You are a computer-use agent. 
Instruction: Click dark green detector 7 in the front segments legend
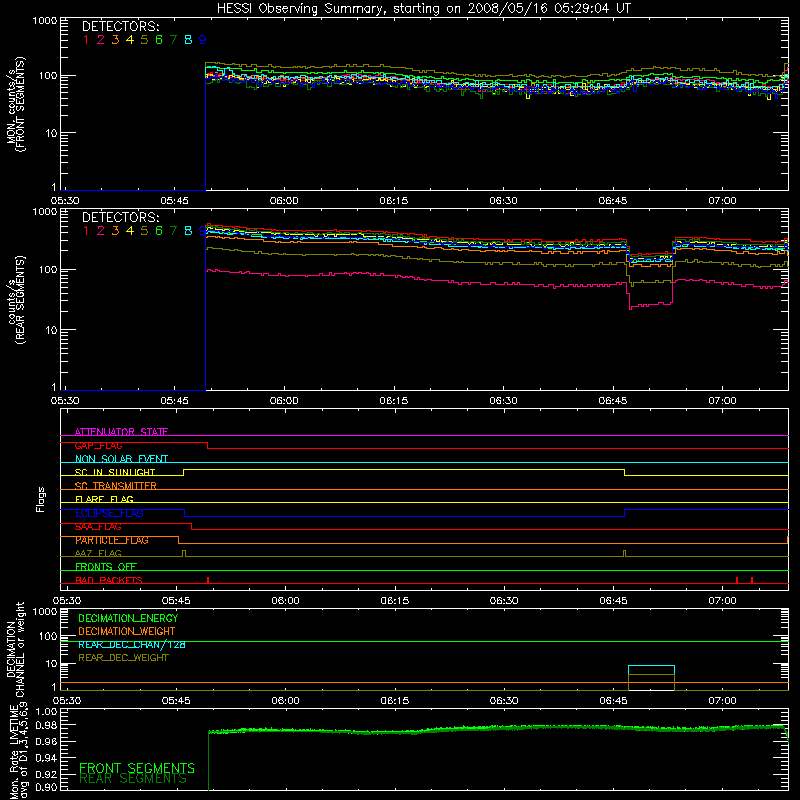click(x=173, y=40)
